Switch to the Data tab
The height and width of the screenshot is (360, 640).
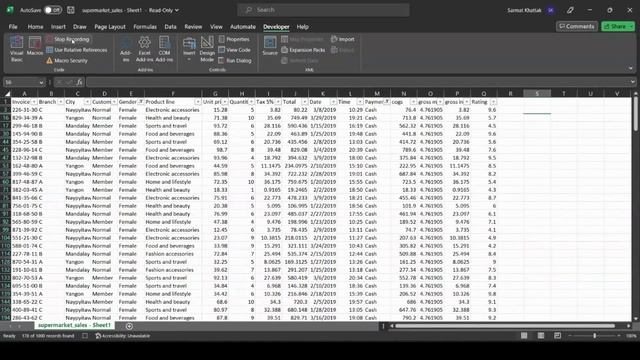pyautogui.click(x=171, y=27)
